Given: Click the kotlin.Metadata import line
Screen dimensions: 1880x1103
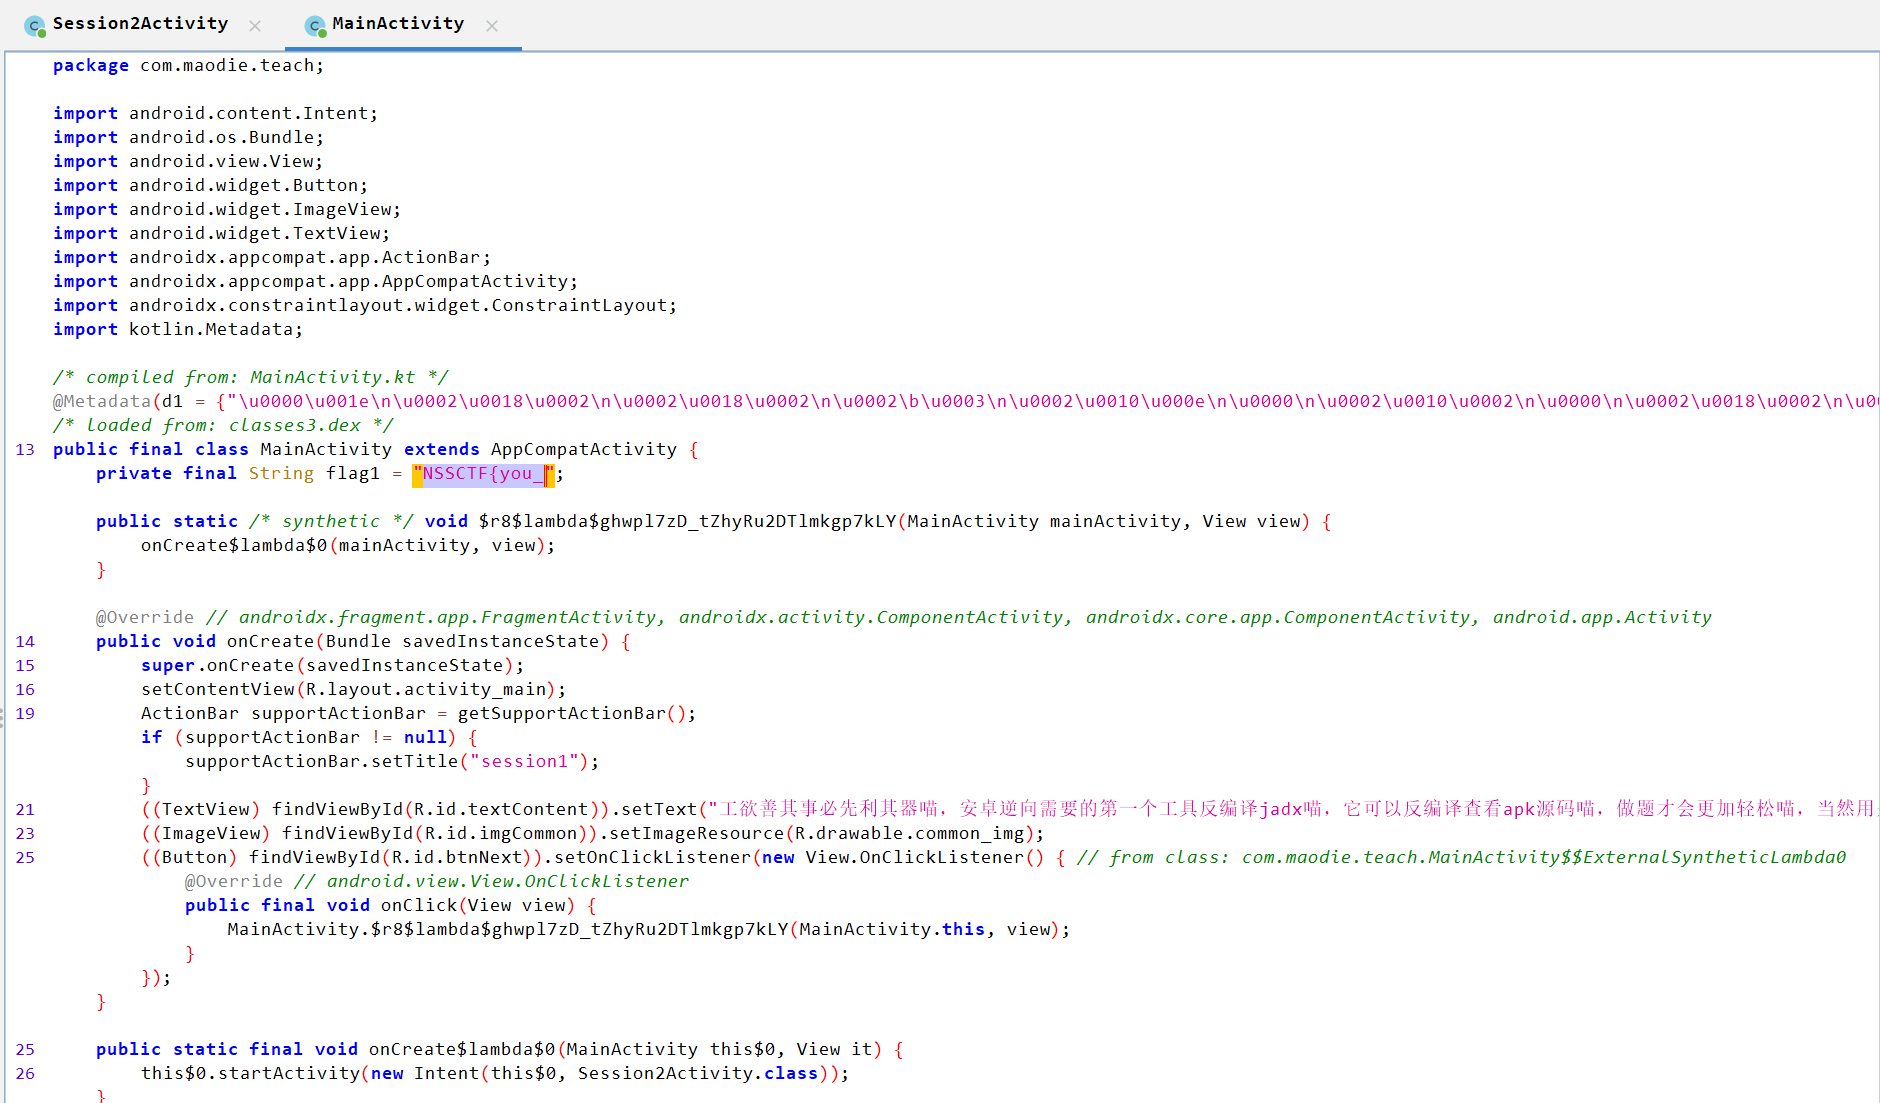Looking at the screenshot, I should click(215, 330).
